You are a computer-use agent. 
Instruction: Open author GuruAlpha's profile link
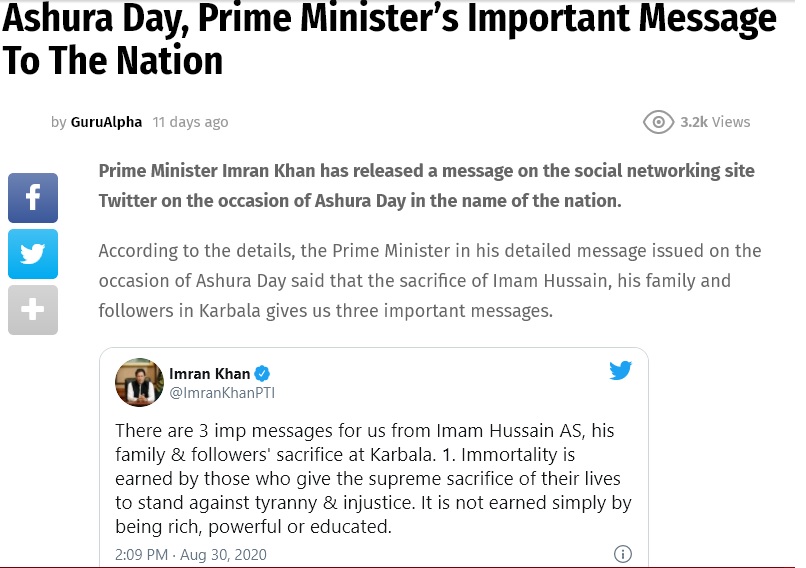(x=106, y=122)
